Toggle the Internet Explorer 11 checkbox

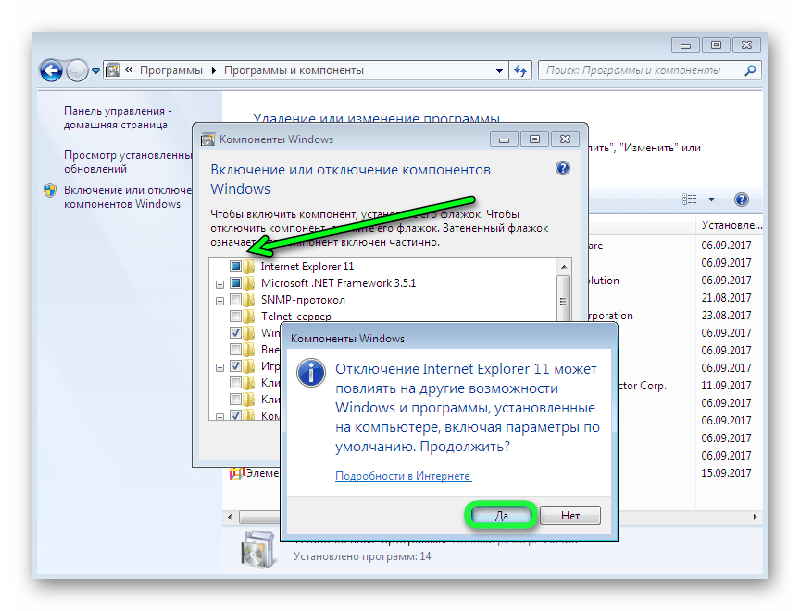[236, 266]
